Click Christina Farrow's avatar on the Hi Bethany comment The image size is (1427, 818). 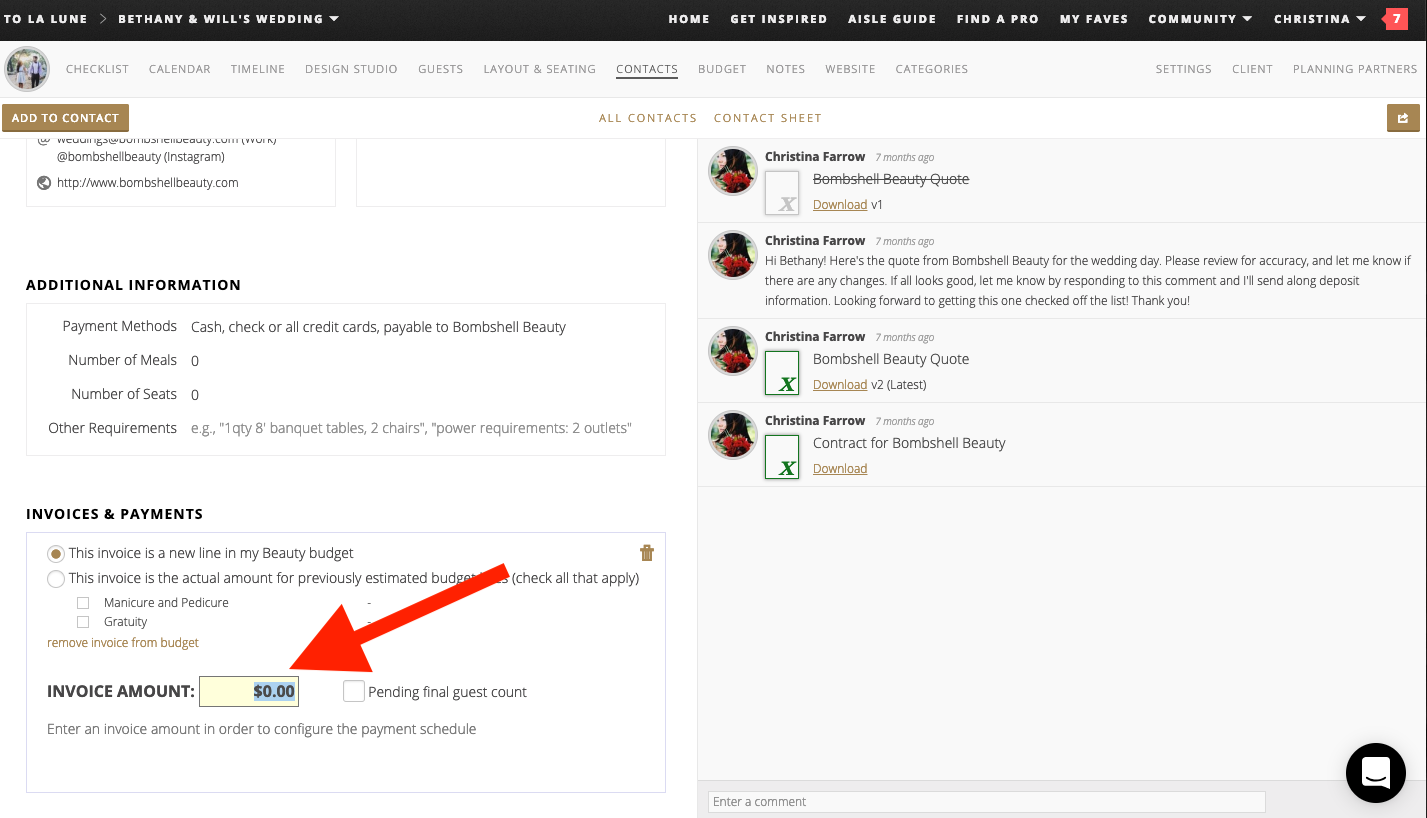pyautogui.click(x=733, y=255)
